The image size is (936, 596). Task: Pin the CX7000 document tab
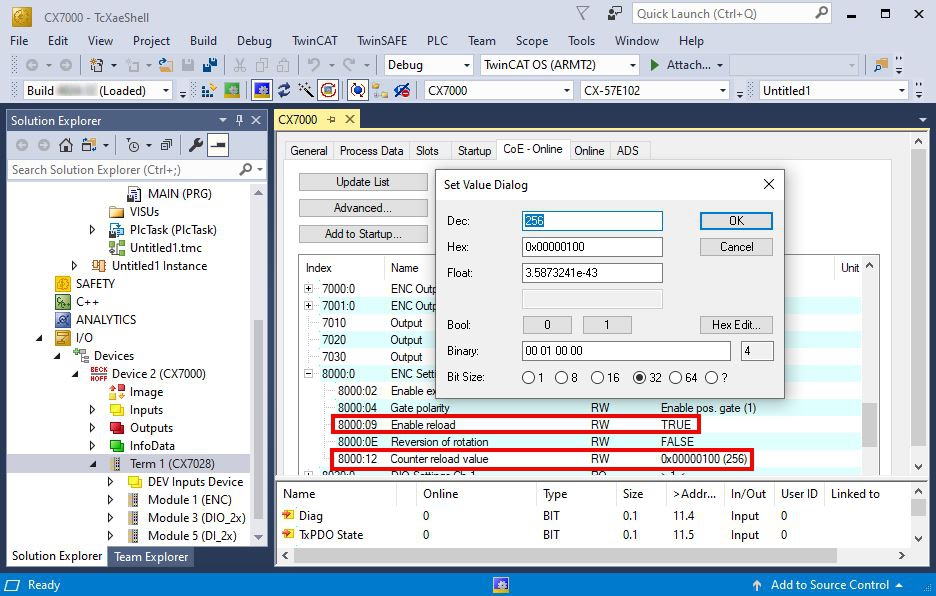[331, 119]
